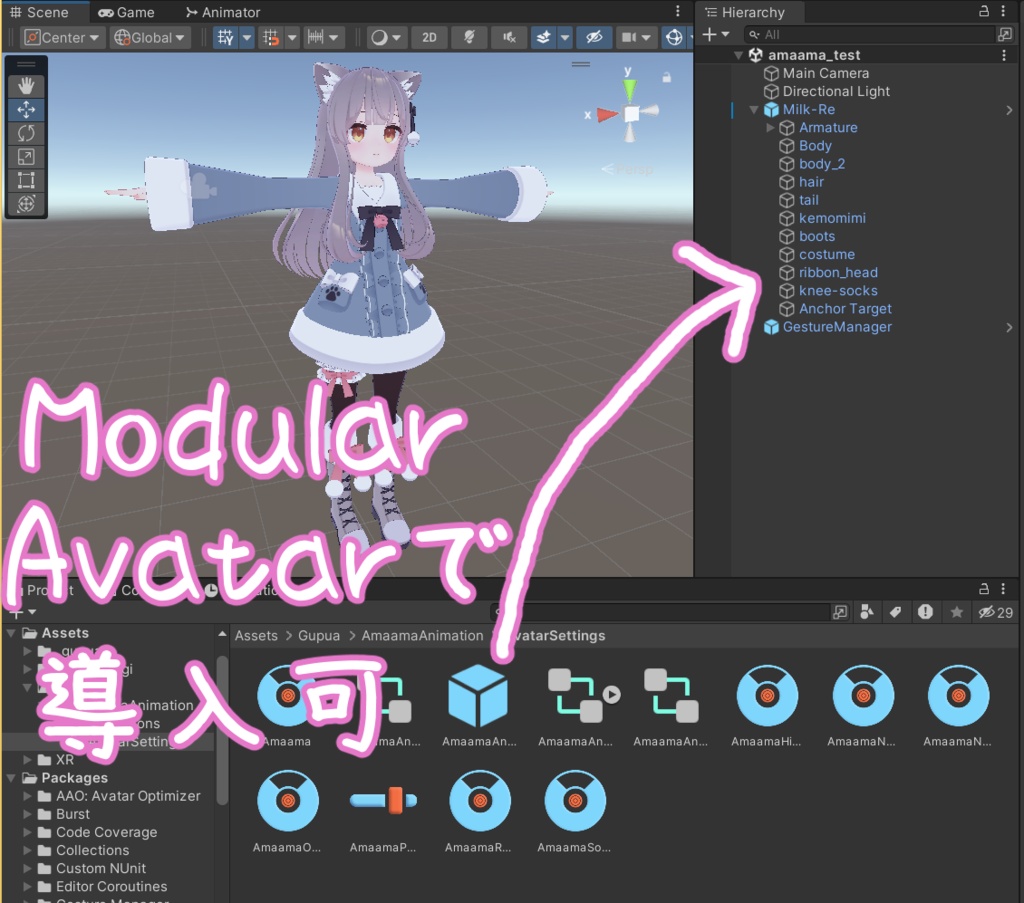Image resolution: width=1024 pixels, height=903 pixels.
Task: Select the AmaamaP... parameters asset
Action: (x=383, y=812)
